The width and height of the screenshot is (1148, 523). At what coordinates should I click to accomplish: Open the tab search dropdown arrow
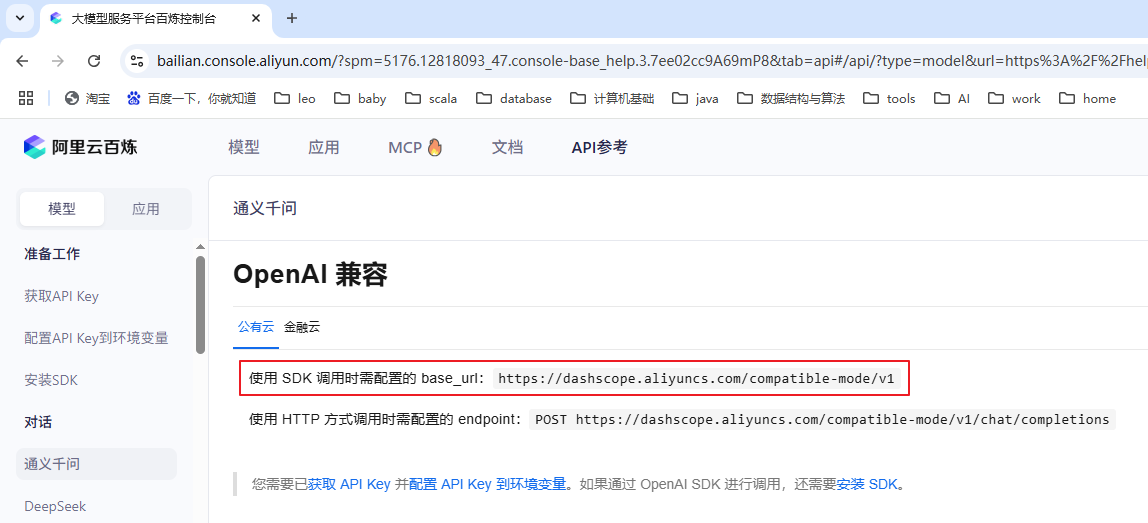pos(19,18)
